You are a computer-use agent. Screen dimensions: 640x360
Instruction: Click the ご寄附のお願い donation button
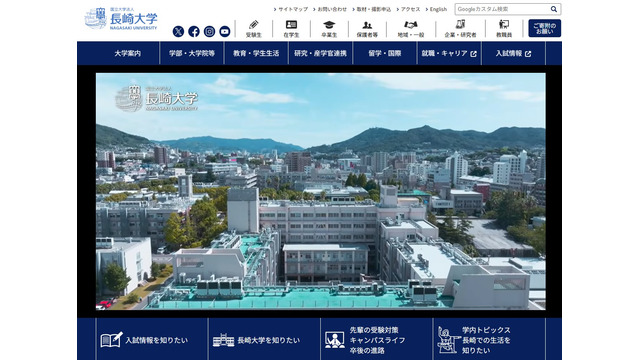click(x=544, y=28)
